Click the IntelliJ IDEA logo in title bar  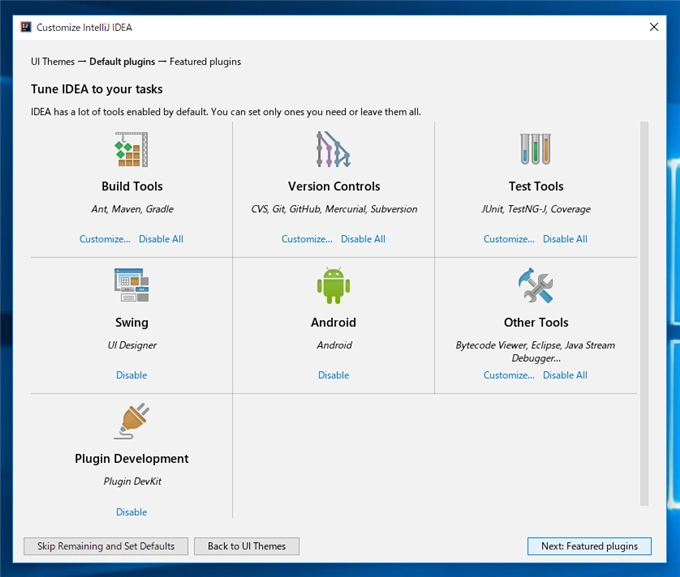pos(26,27)
